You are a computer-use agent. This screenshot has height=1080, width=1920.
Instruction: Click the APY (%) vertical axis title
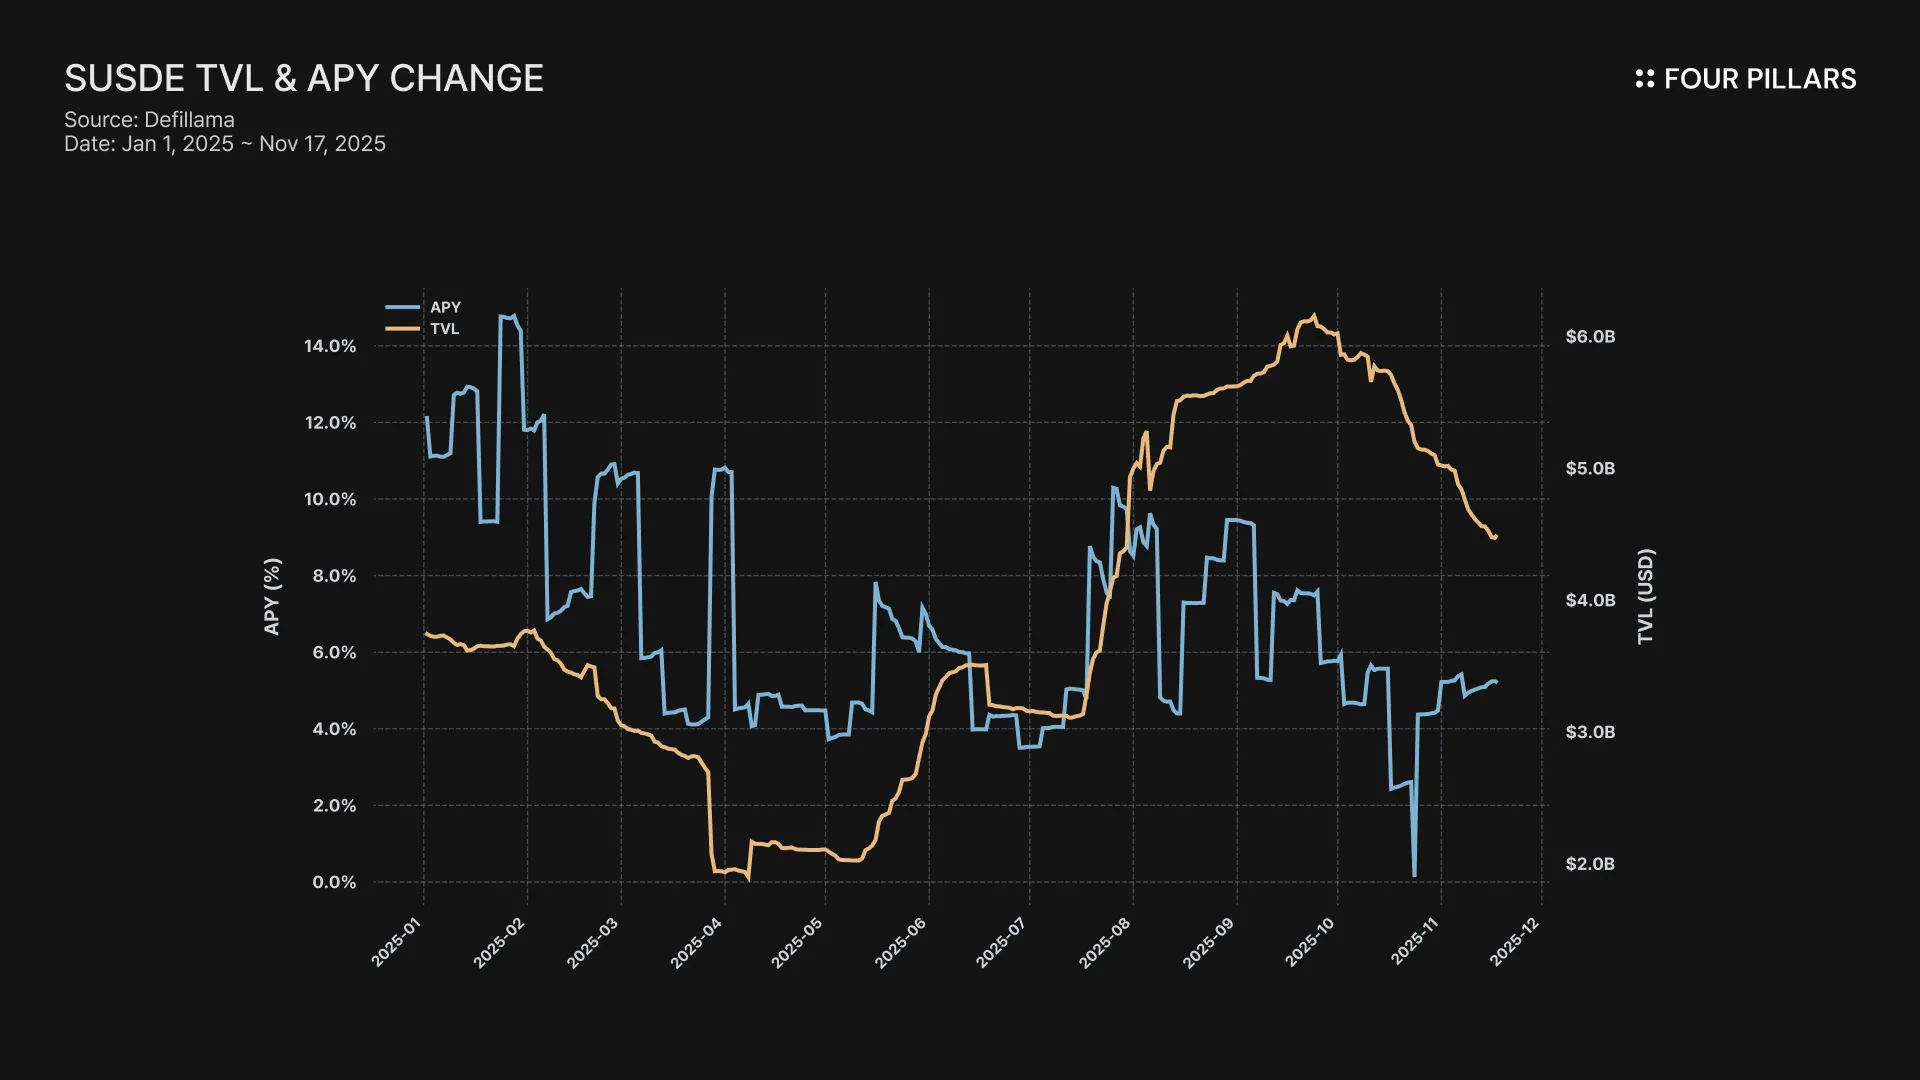pyautogui.click(x=272, y=596)
